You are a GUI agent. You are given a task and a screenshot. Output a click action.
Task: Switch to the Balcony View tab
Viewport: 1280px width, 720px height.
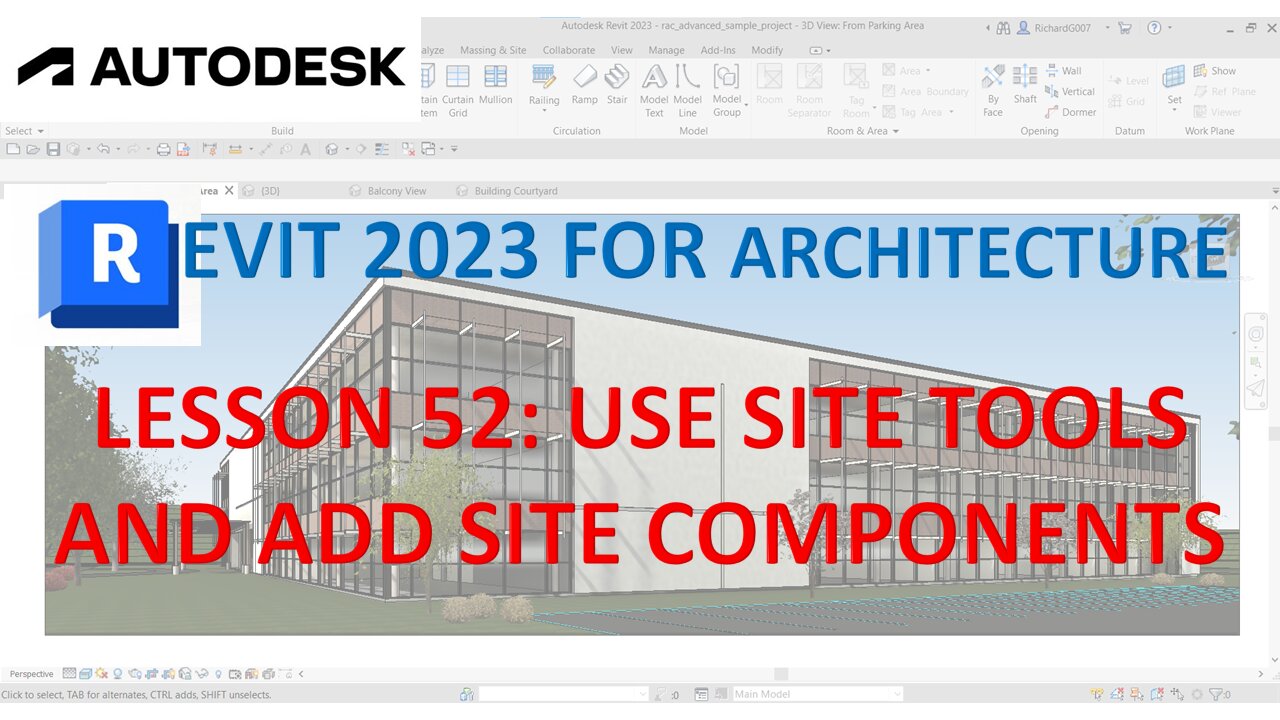click(x=388, y=190)
